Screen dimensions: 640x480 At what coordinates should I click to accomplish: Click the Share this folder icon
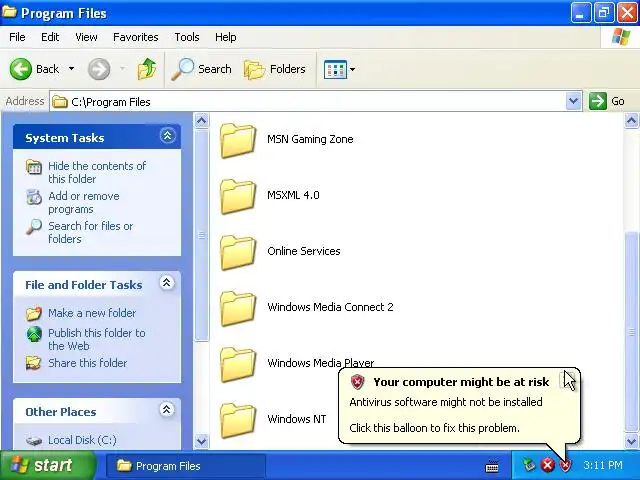(x=33, y=363)
